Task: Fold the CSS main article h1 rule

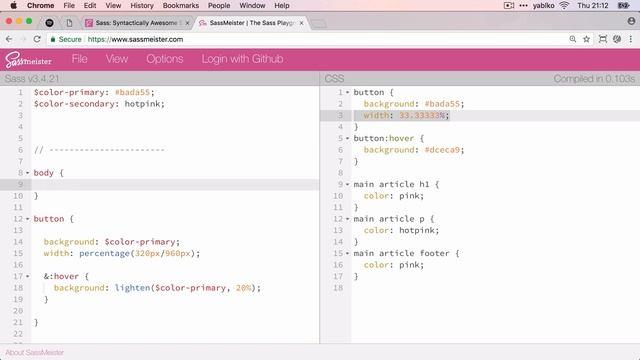Action: (x=347, y=184)
